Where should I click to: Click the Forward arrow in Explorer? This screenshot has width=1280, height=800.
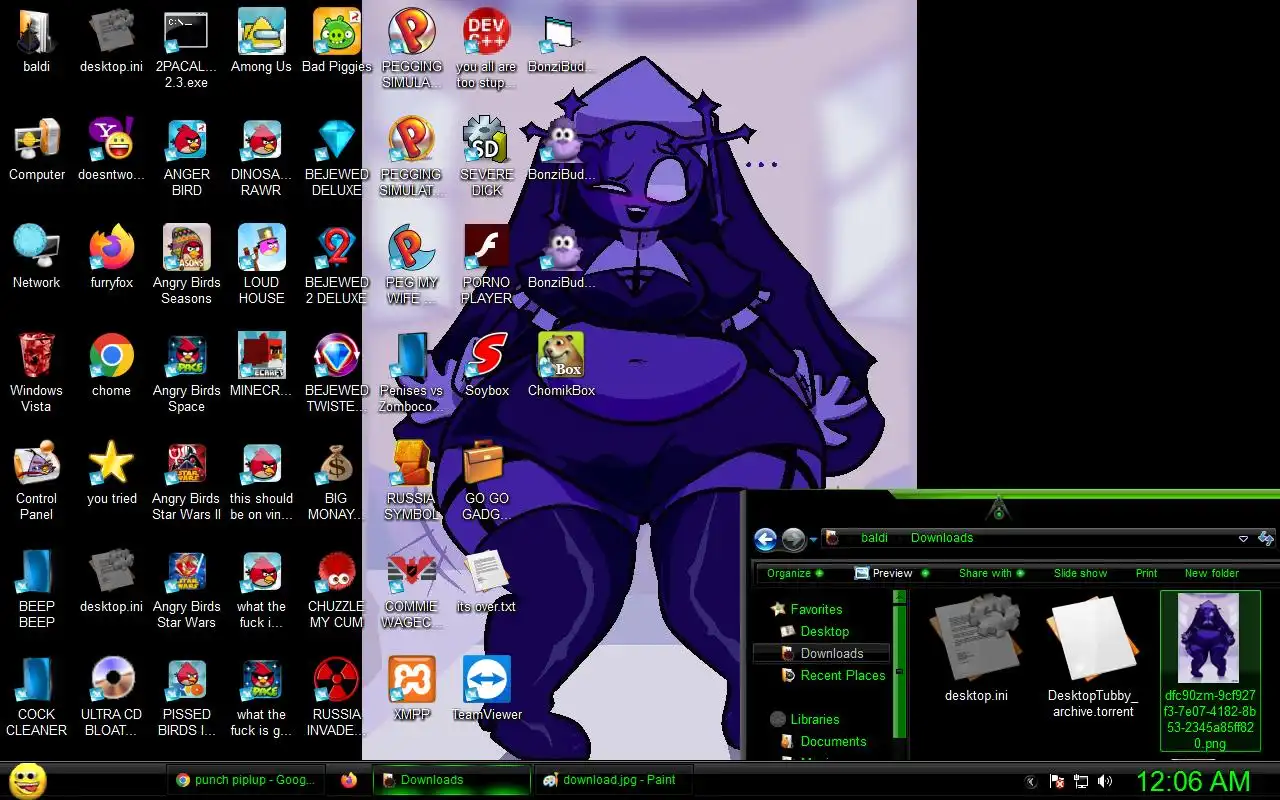coord(794,540)
